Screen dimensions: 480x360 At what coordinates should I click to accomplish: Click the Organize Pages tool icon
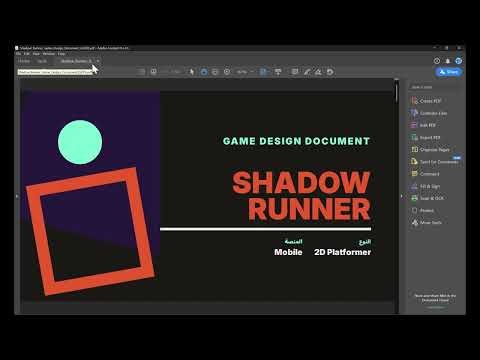click(414, 149)
